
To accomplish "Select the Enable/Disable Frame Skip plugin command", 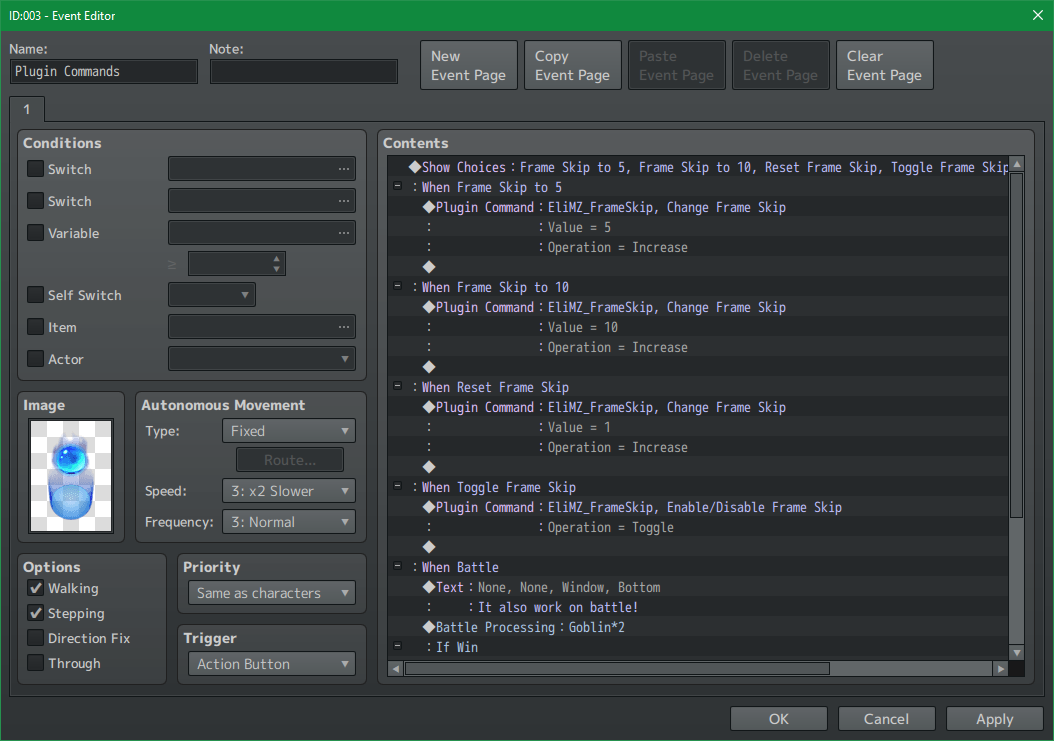I will [x=698, y=507].
